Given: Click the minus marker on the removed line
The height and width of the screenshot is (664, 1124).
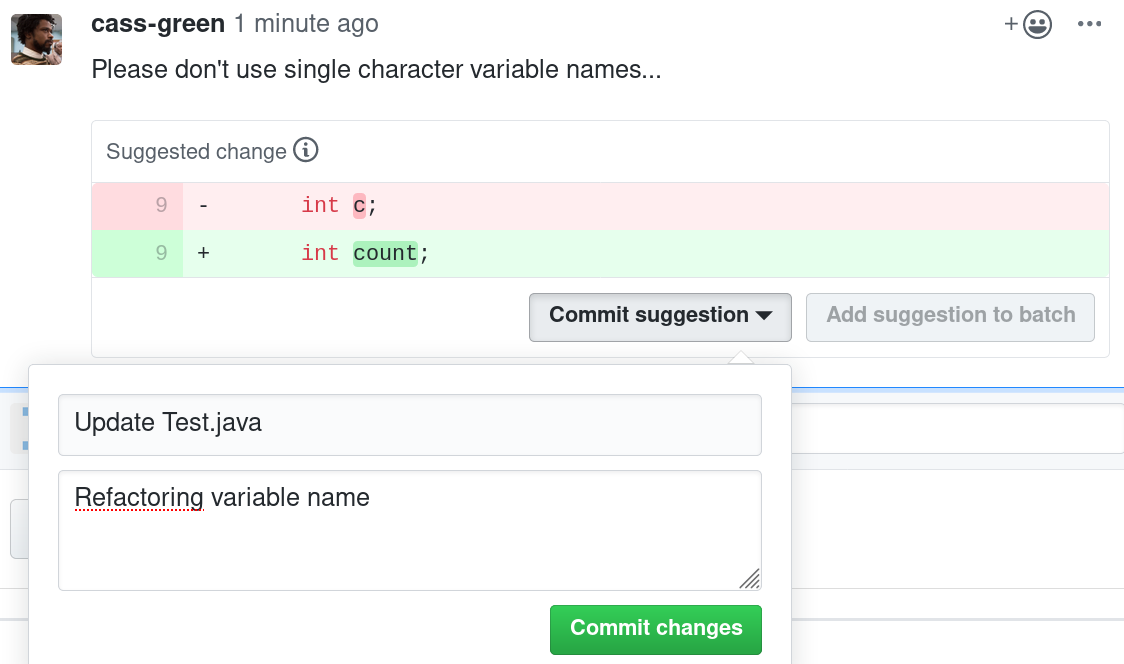Looking at the screenshot, I should (x=204, y=205).
